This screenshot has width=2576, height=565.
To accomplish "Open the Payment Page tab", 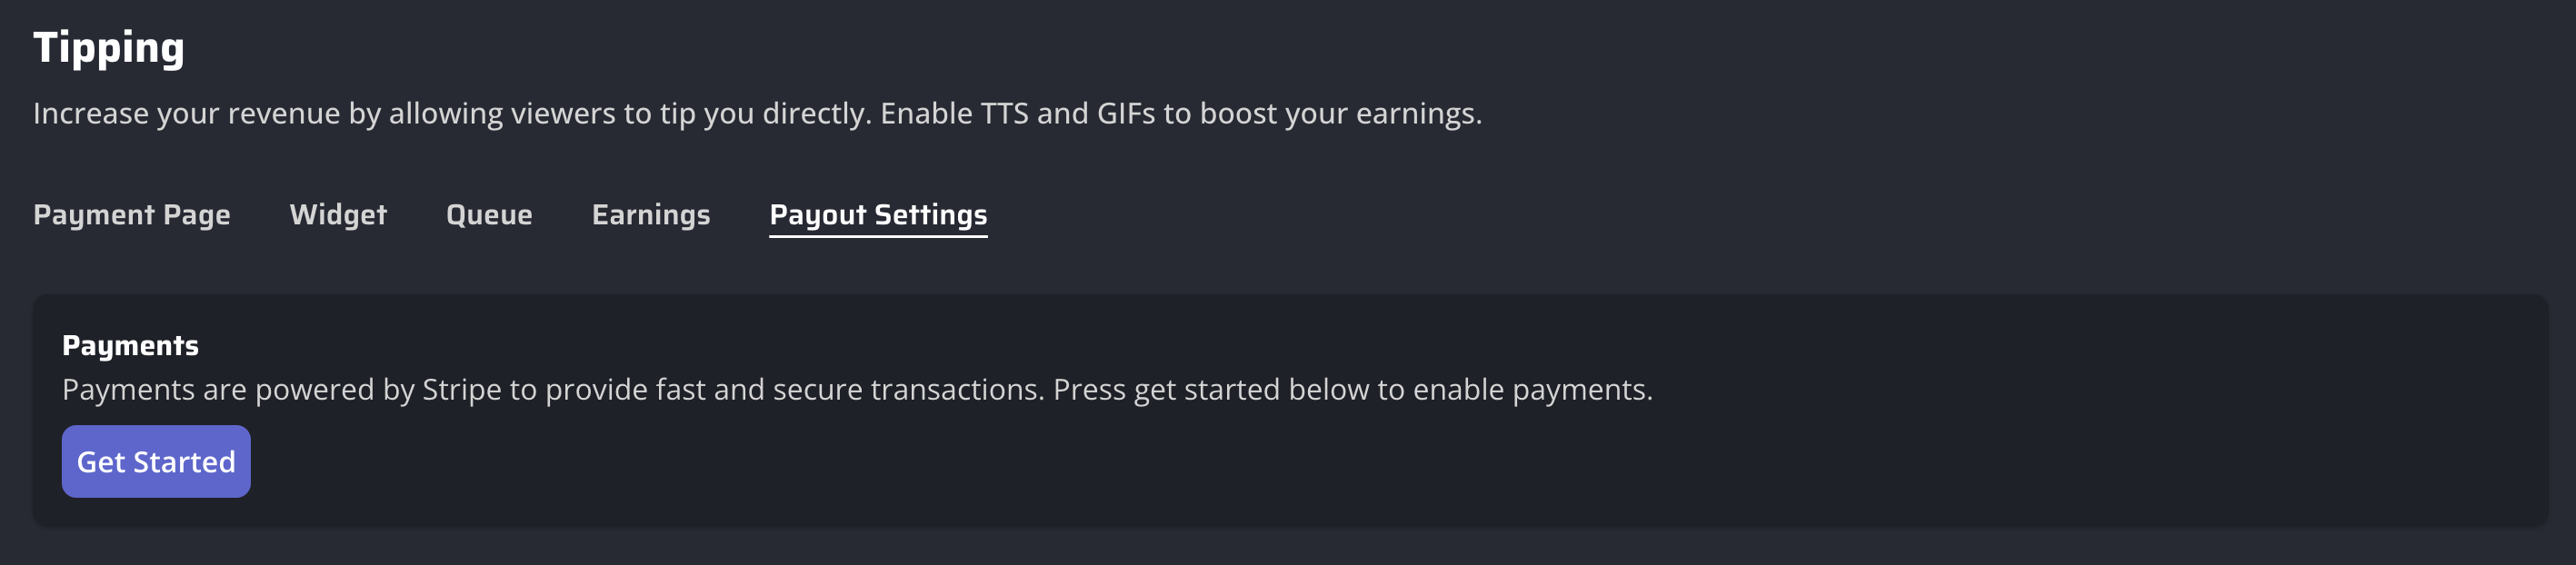I will tap(131, 215).
